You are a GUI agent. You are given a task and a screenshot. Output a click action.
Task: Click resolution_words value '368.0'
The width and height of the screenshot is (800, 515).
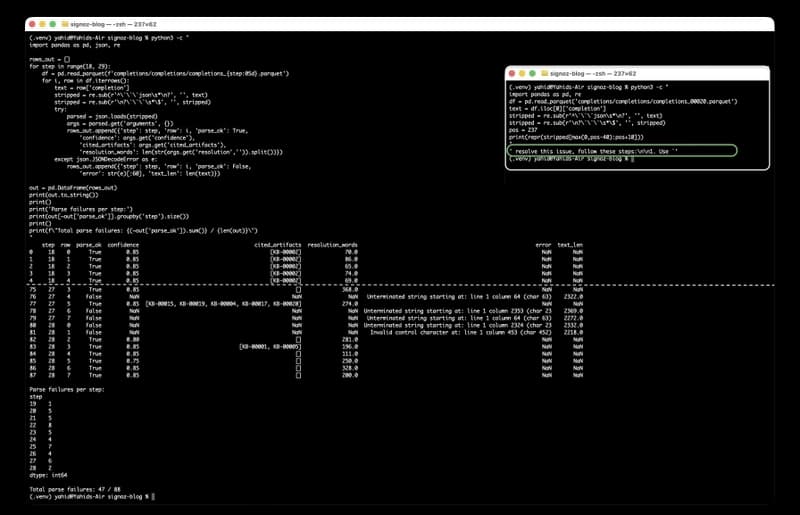tap(349, 289)
